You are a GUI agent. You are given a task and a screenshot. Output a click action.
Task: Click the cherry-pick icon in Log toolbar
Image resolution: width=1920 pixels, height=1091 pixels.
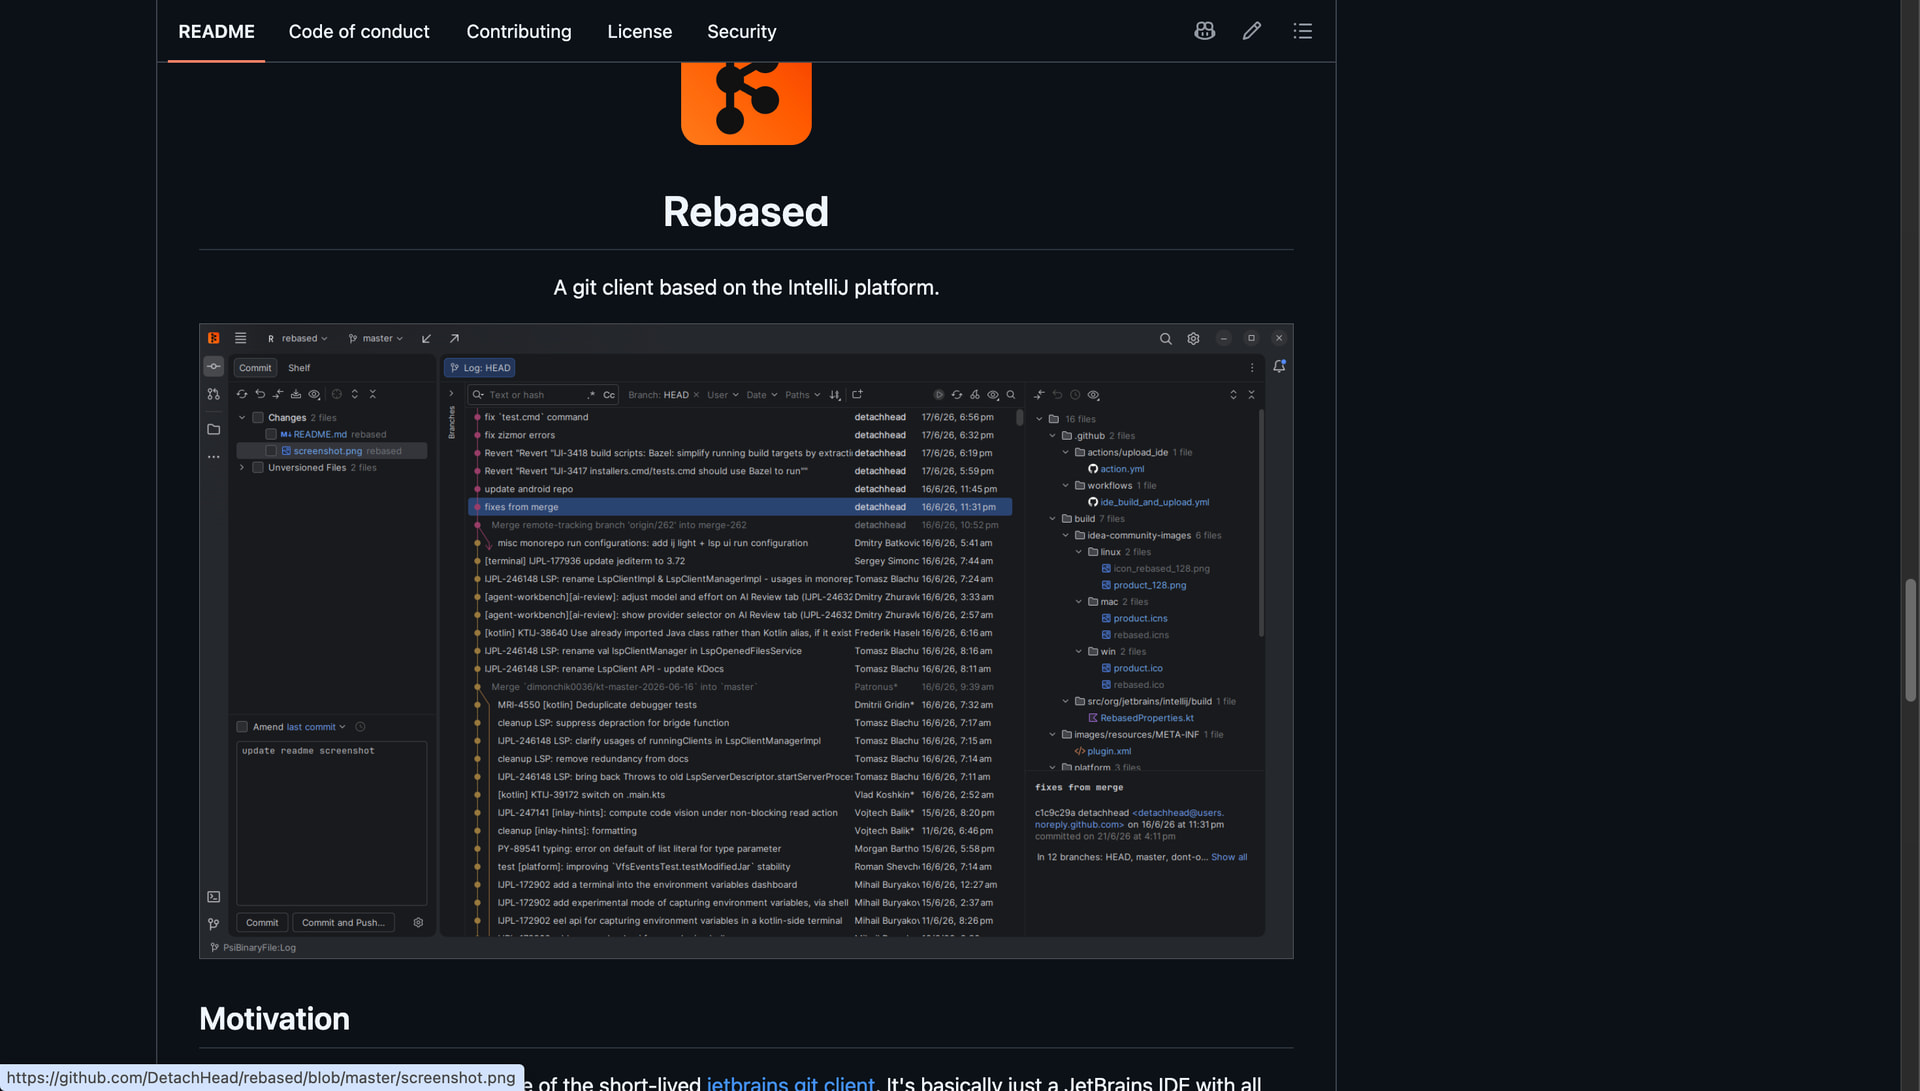click(x=975, y=395)
